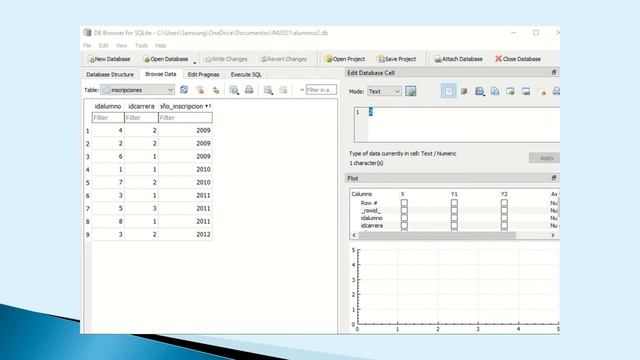Click the Close Database toolbar button
The width and height of the screenshot is (640, 360).
point(518,59)
